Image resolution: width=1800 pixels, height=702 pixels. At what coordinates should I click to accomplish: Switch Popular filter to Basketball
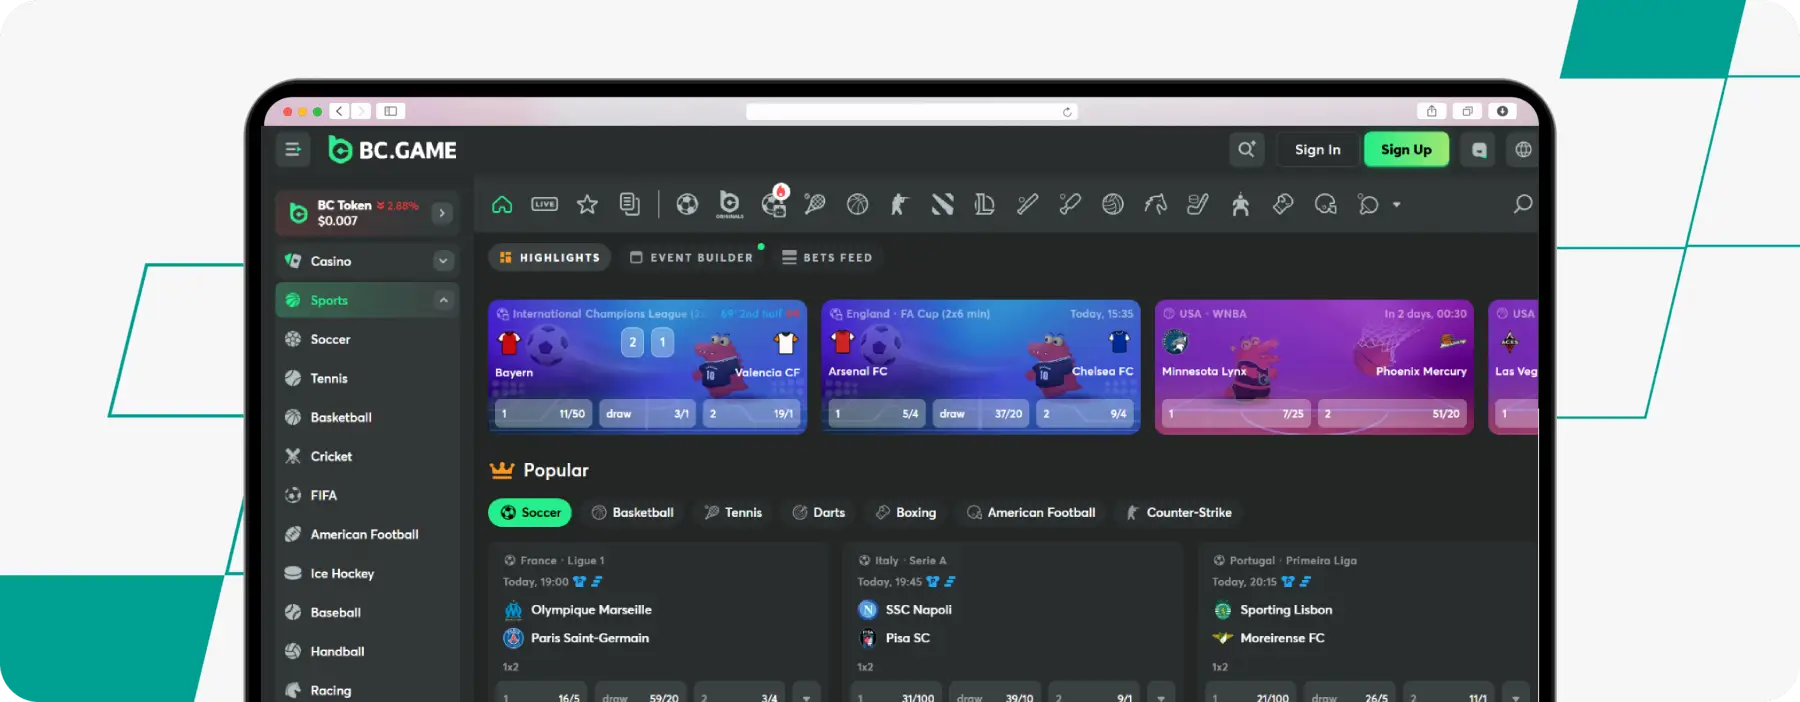click(632, 513)
